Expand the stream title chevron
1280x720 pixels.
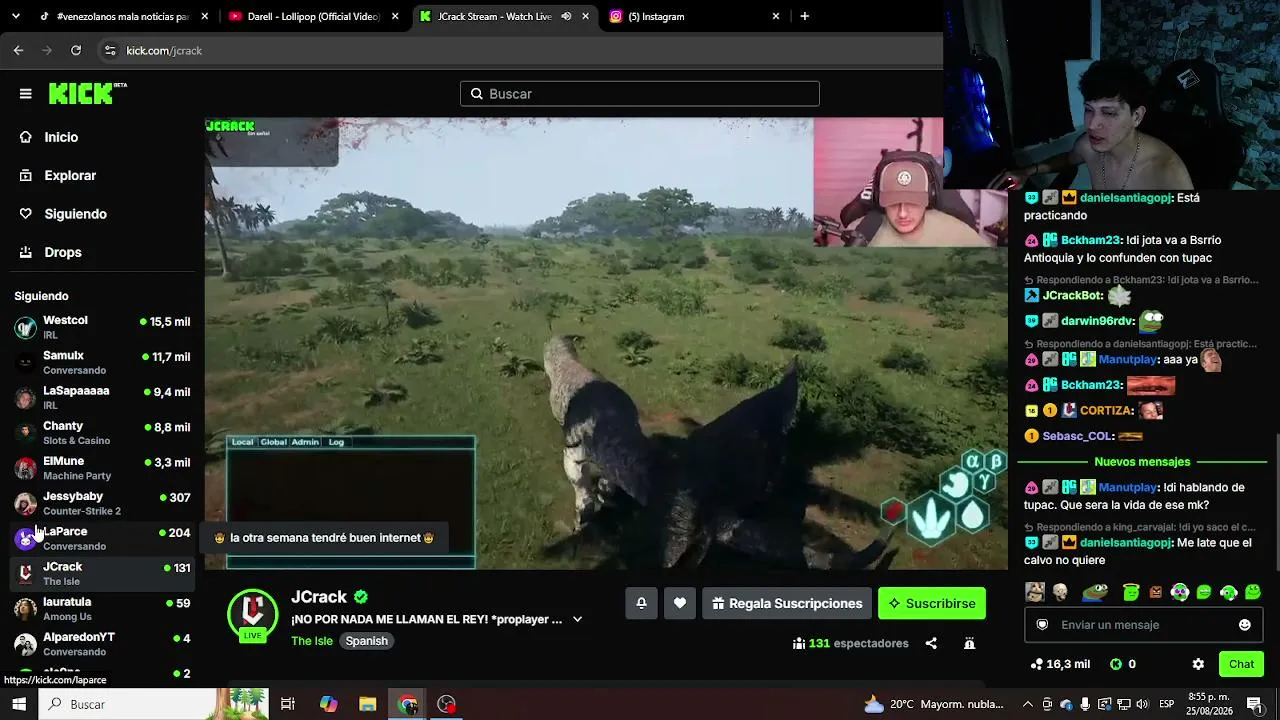(x=577, y=619)
